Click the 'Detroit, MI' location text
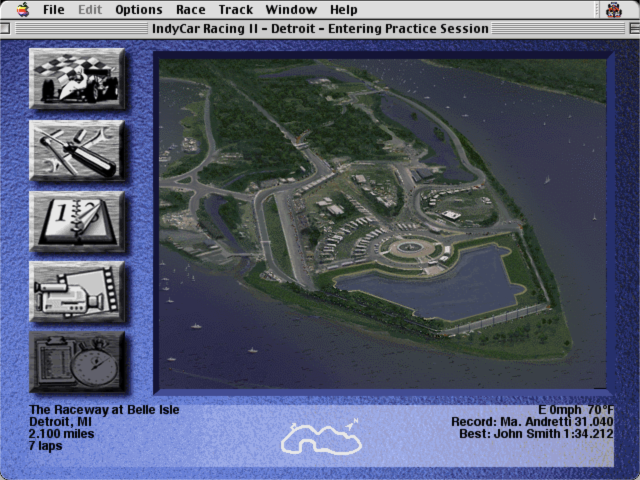This screenshot has height=480, width=640. [x=60, y=422]
